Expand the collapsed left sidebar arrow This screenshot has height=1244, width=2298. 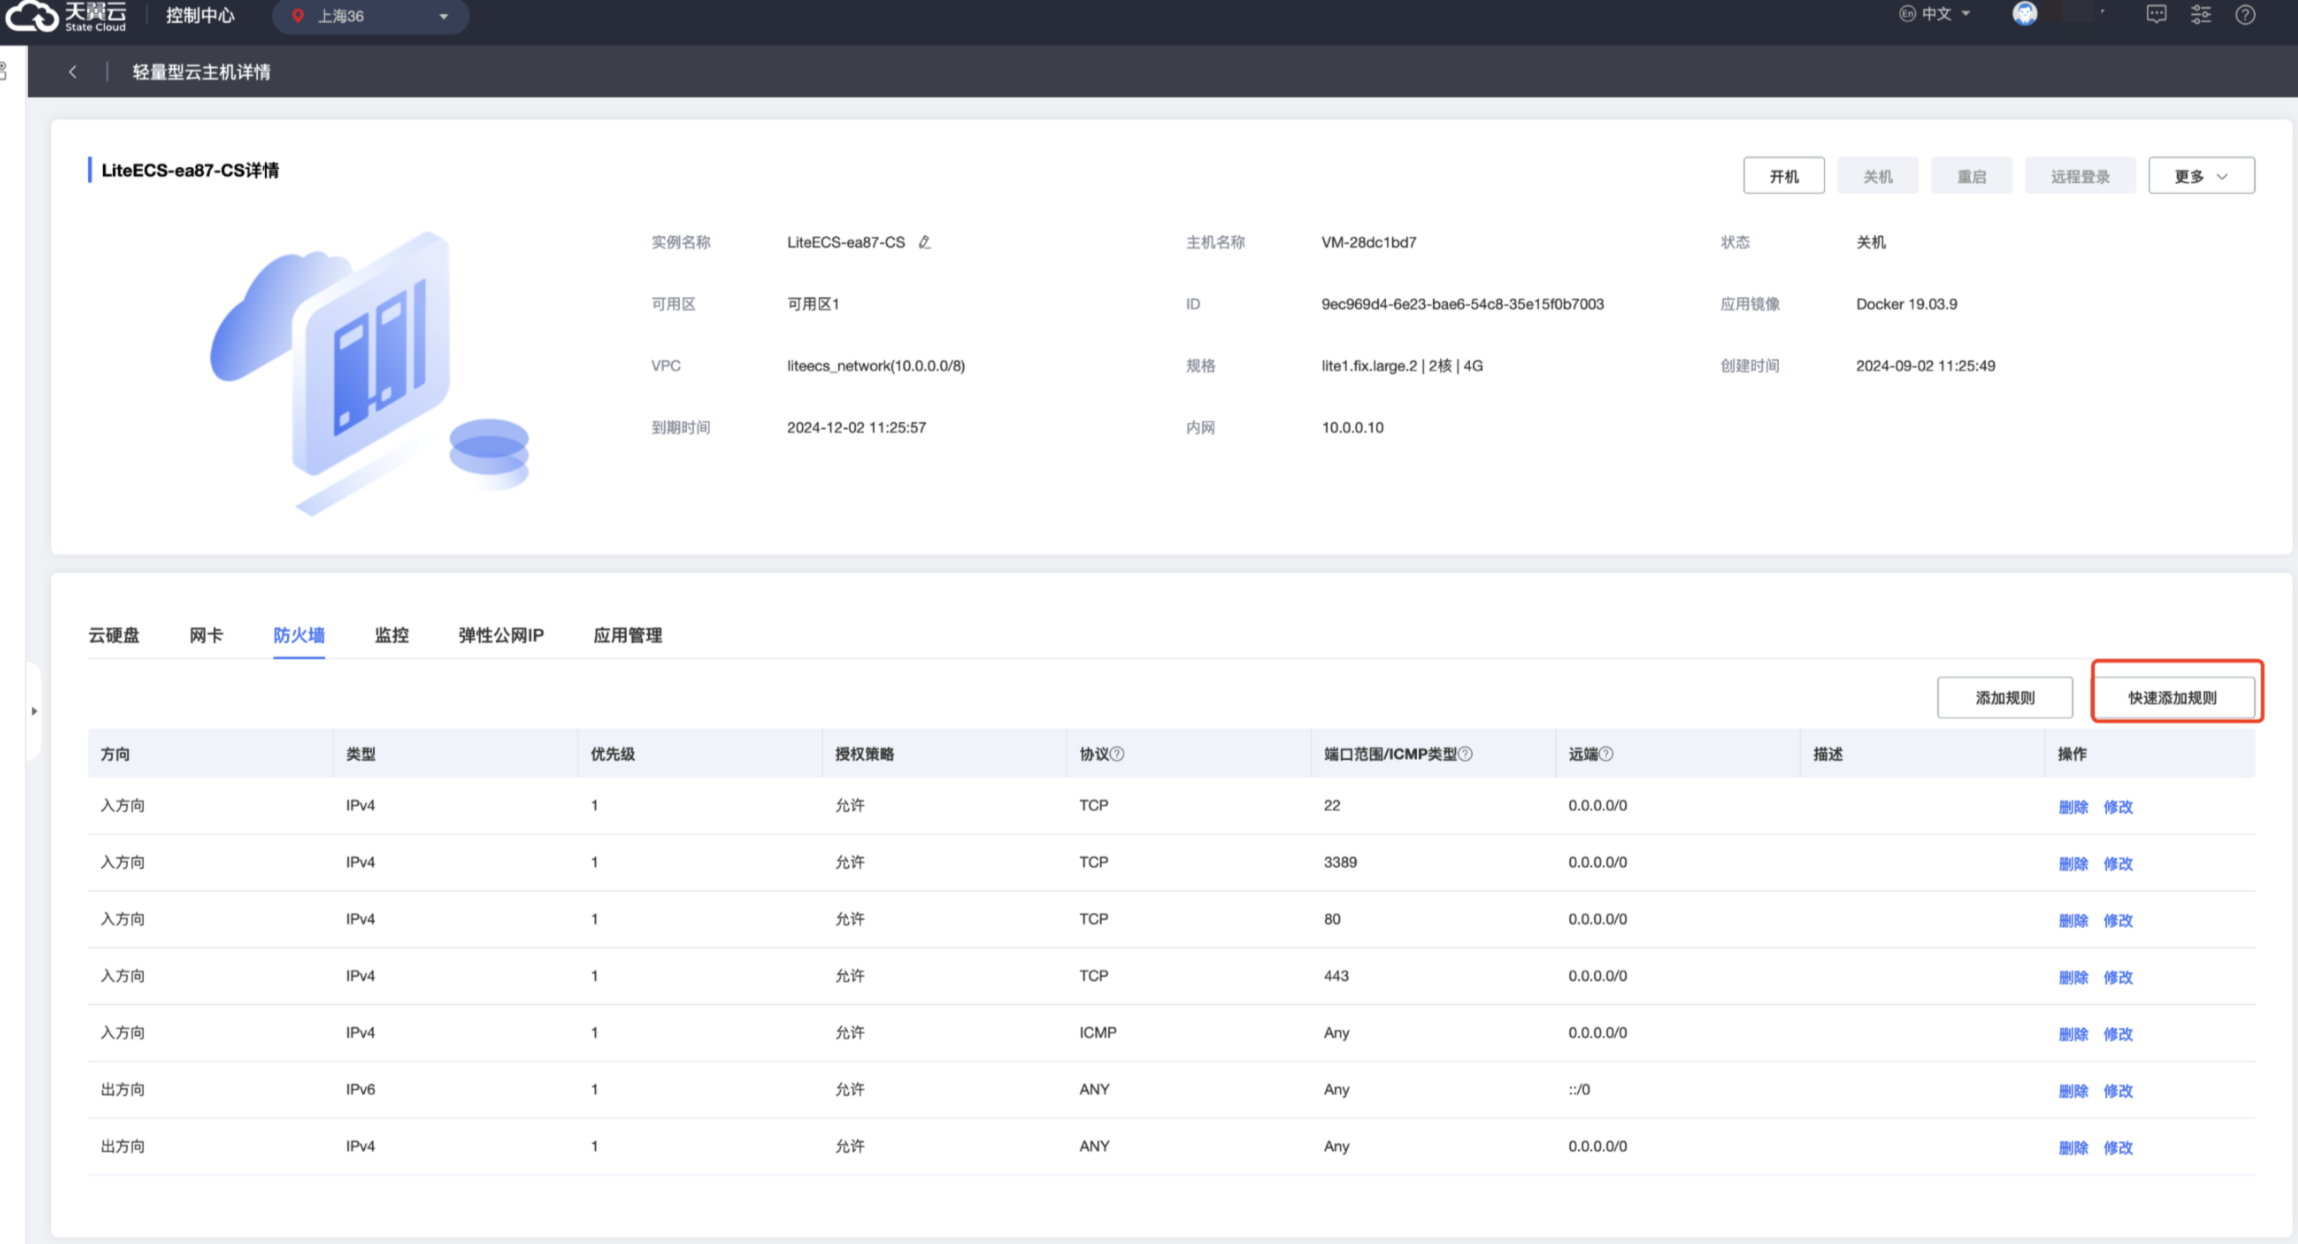(34, 711)
